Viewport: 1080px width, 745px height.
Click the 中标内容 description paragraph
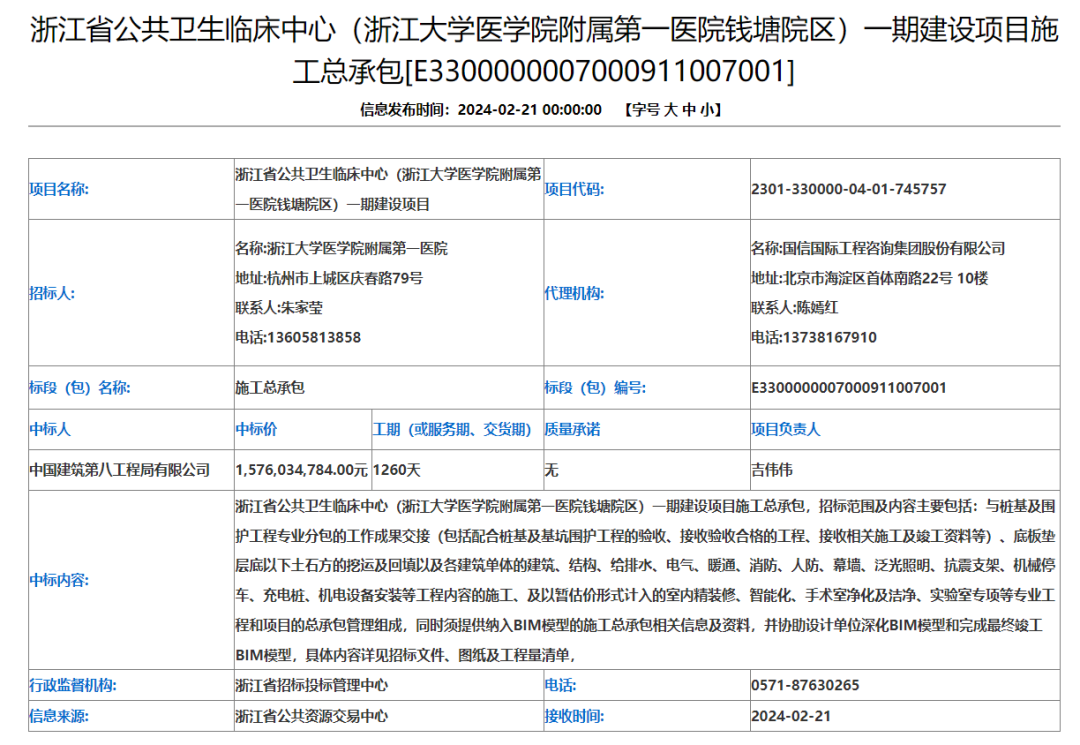pos(645,580)
